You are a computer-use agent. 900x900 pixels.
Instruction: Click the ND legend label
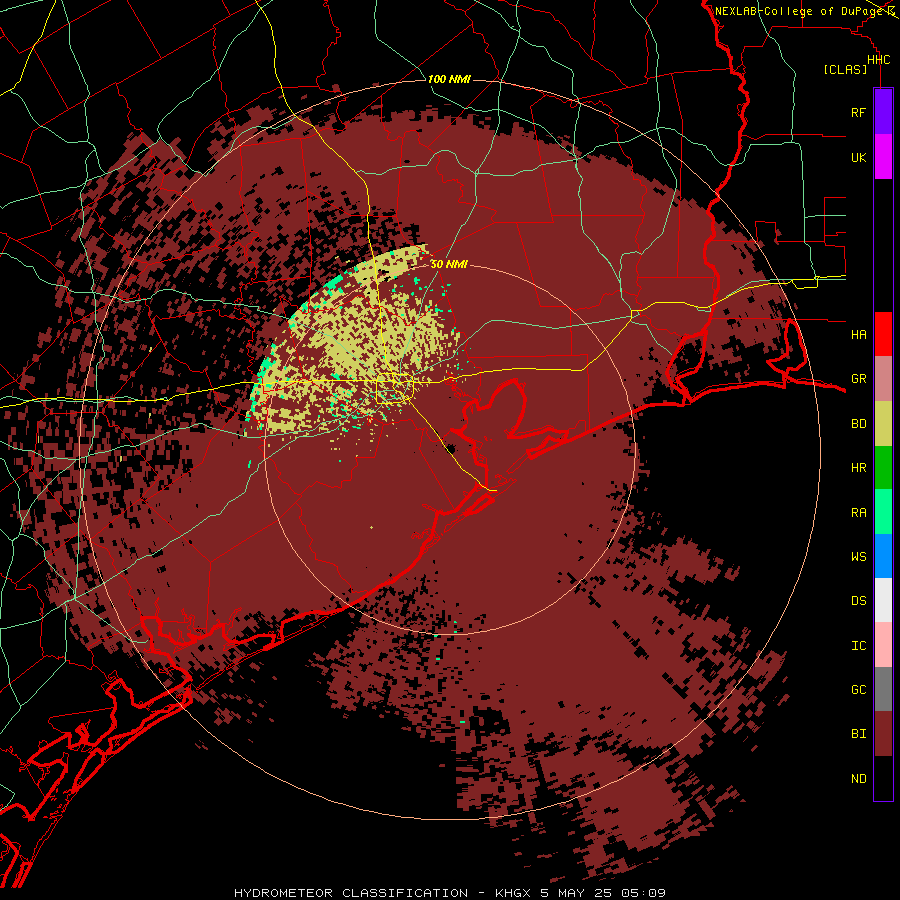(858, 778)
